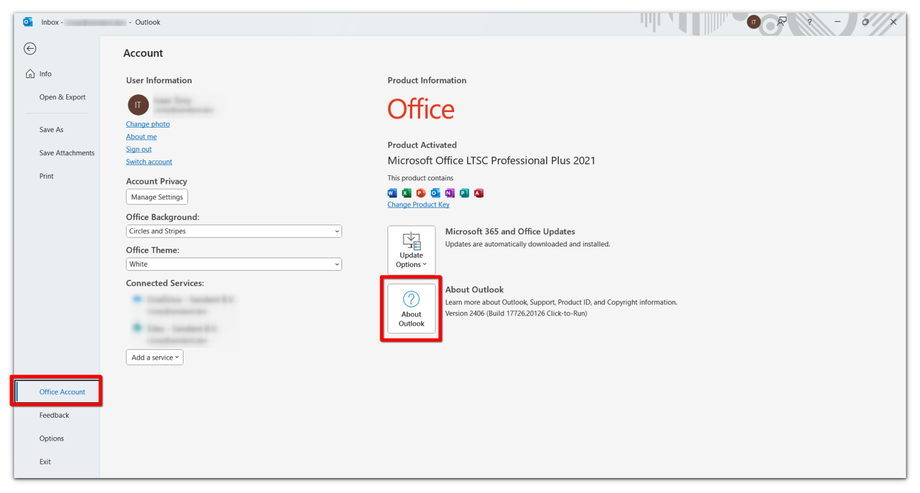Open the Feedback page
920x493 pixels.
coord(54,416)
